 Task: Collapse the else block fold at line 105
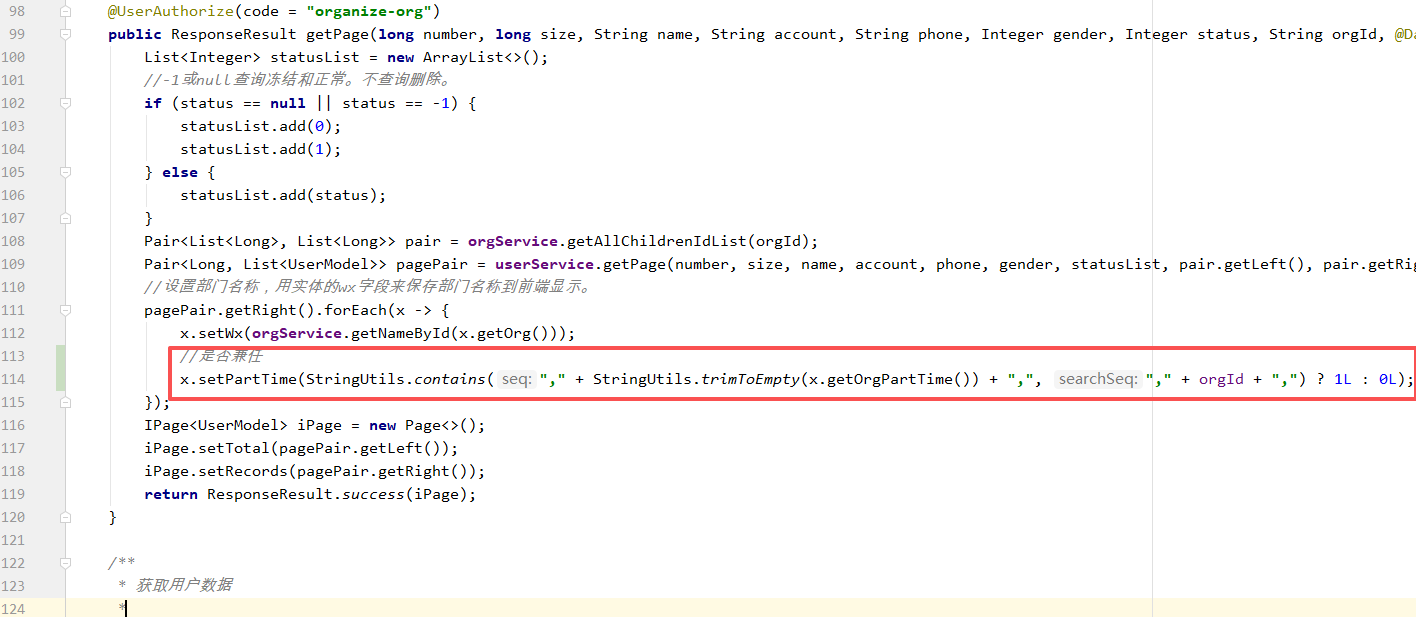66,172
